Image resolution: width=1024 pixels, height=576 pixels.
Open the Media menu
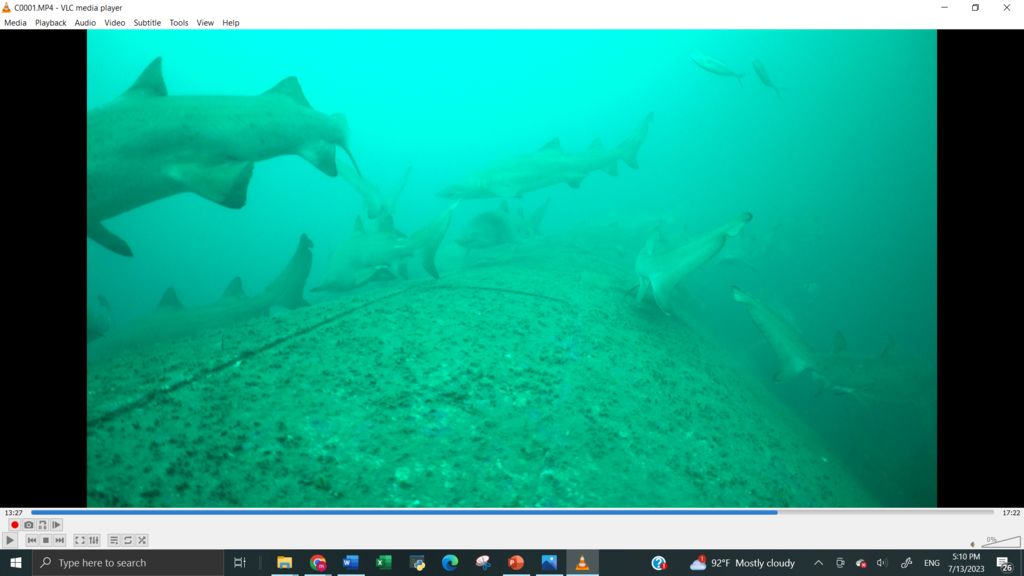point(15,23)
